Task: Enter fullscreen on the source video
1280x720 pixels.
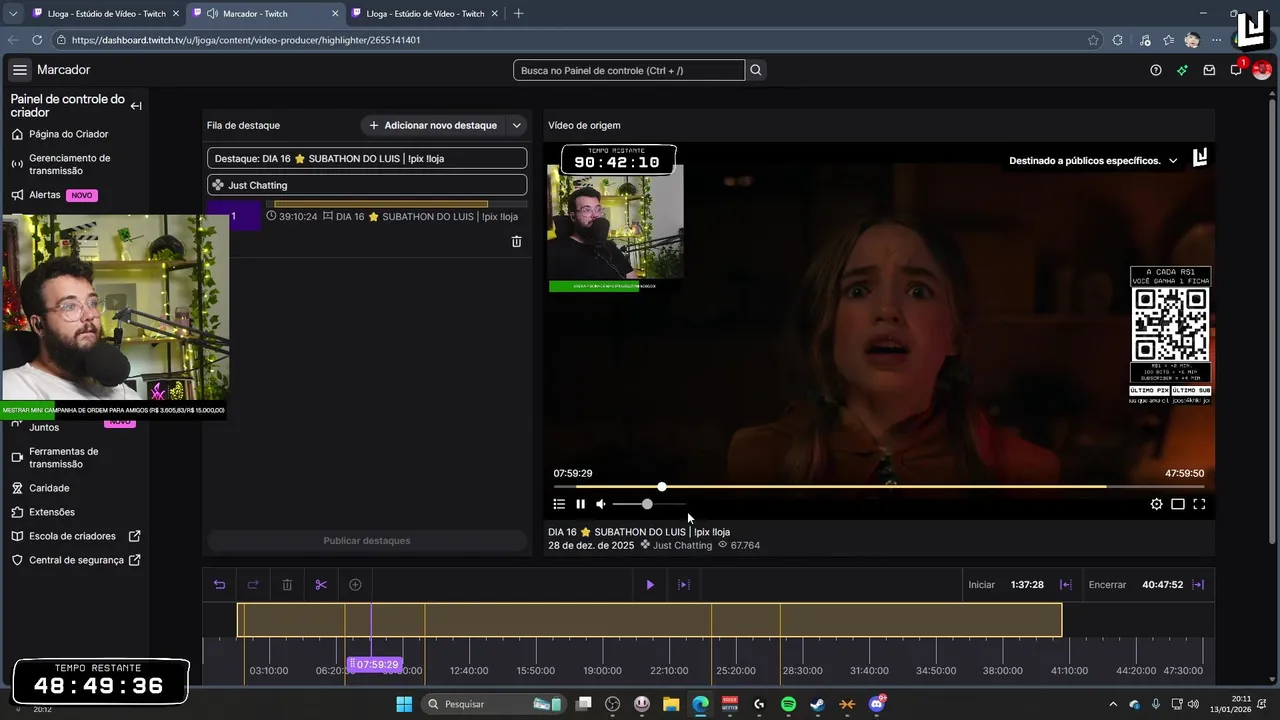Action: (x=1199, y=504)
